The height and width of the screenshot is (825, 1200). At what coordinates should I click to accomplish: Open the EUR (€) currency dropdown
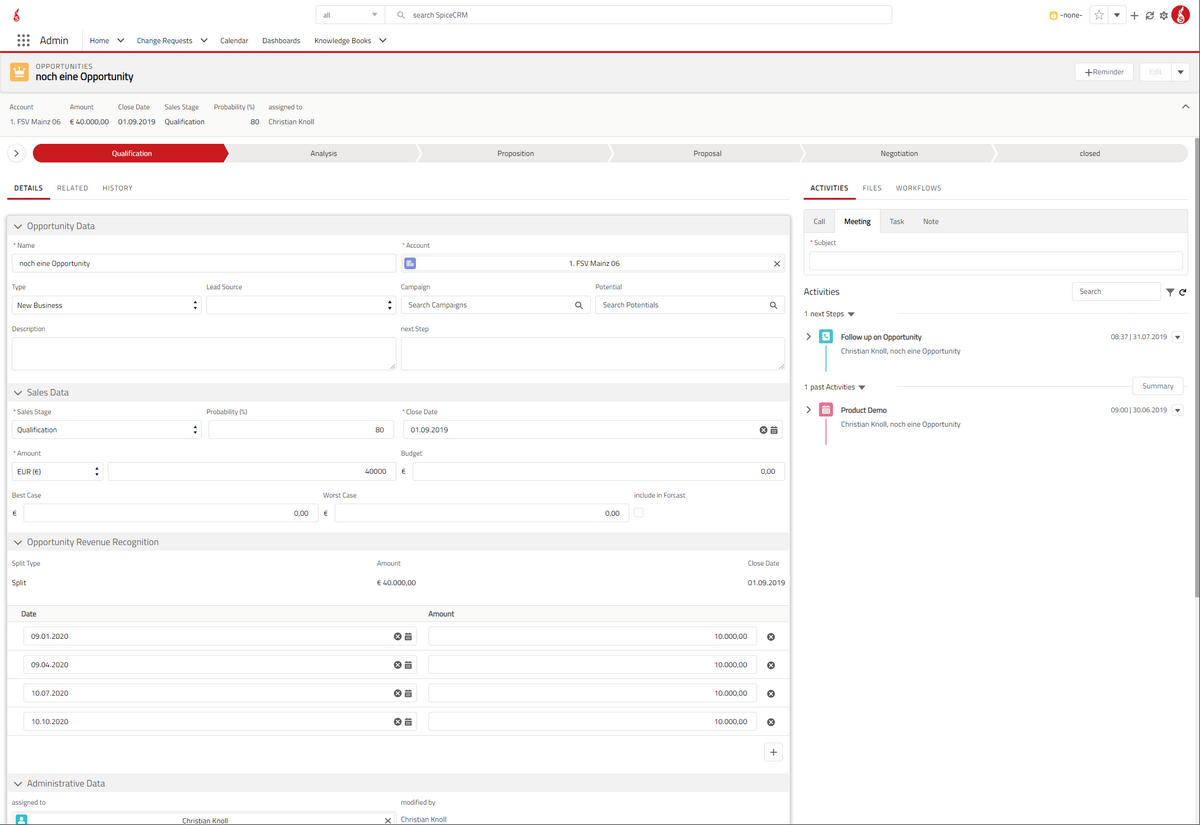[x=57, y=471]
